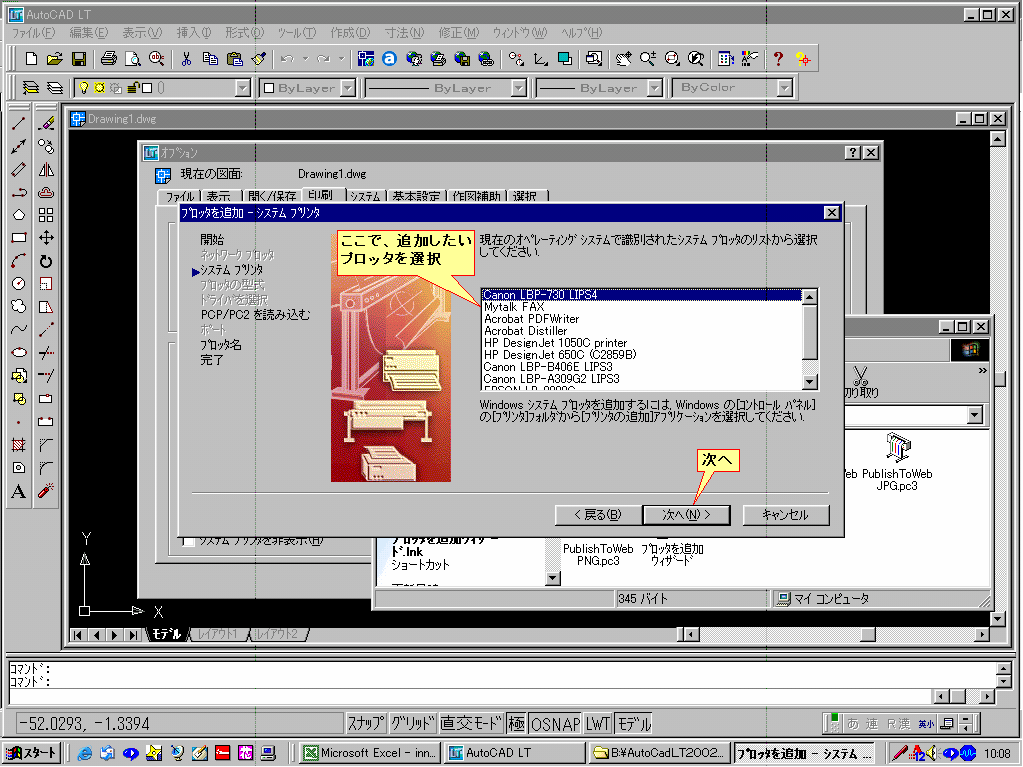
Task: Click the ? help button of Options dialog
Action: point(853,153)
